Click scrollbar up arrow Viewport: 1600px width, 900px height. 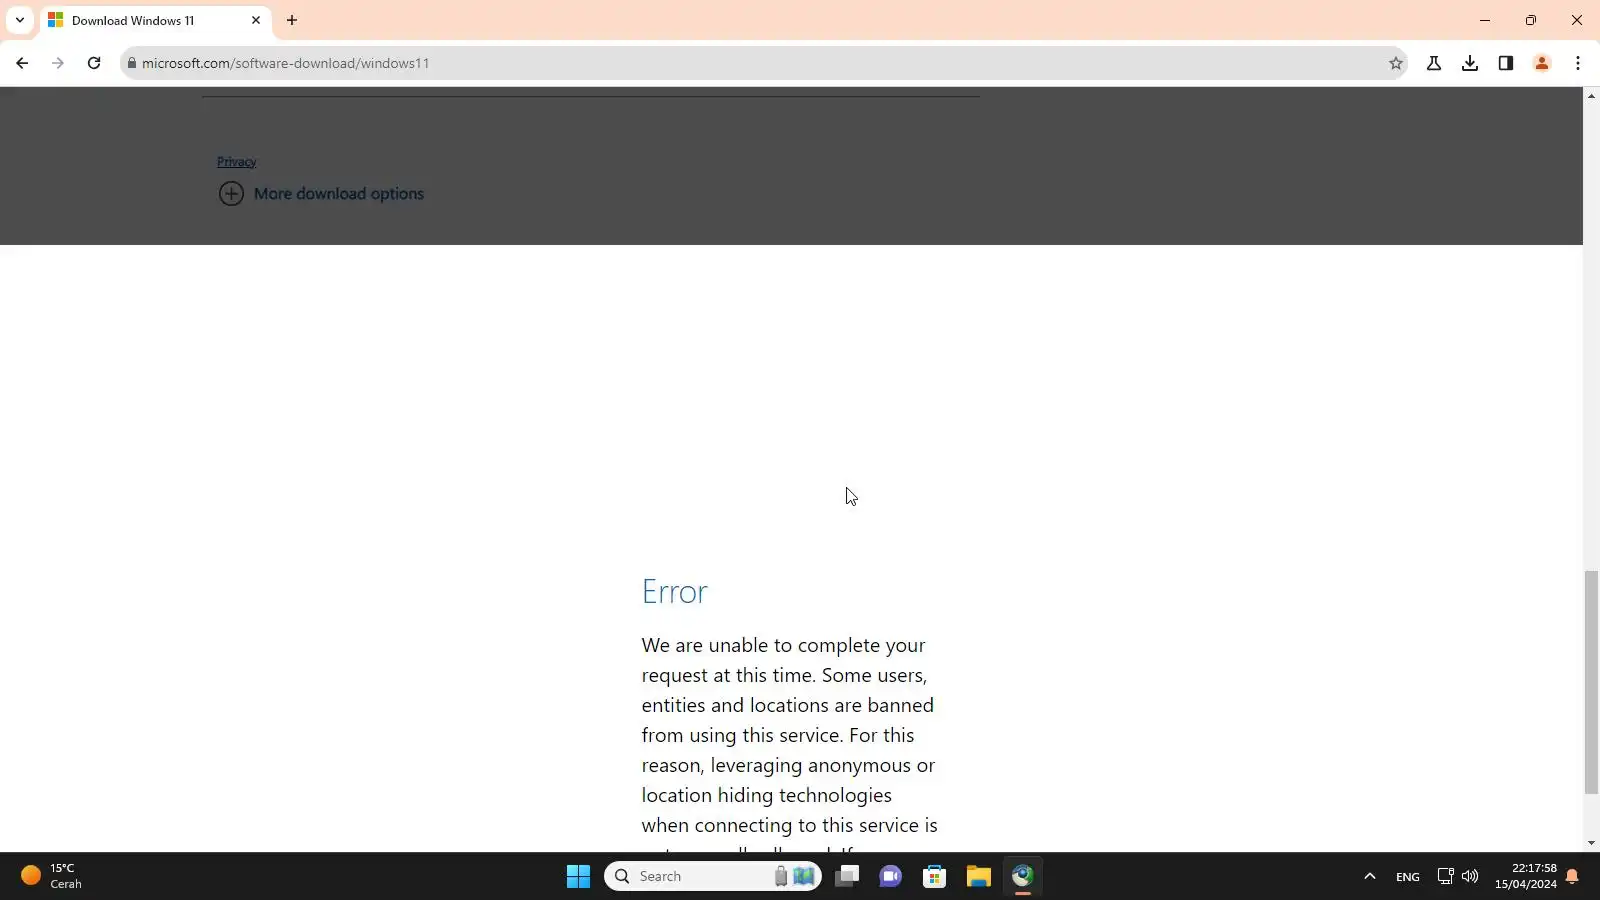tap(1591, 95)
